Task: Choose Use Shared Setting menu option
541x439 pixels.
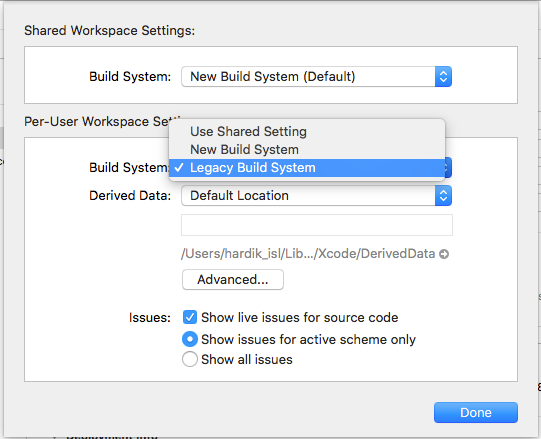Action: tap(307, 131)
